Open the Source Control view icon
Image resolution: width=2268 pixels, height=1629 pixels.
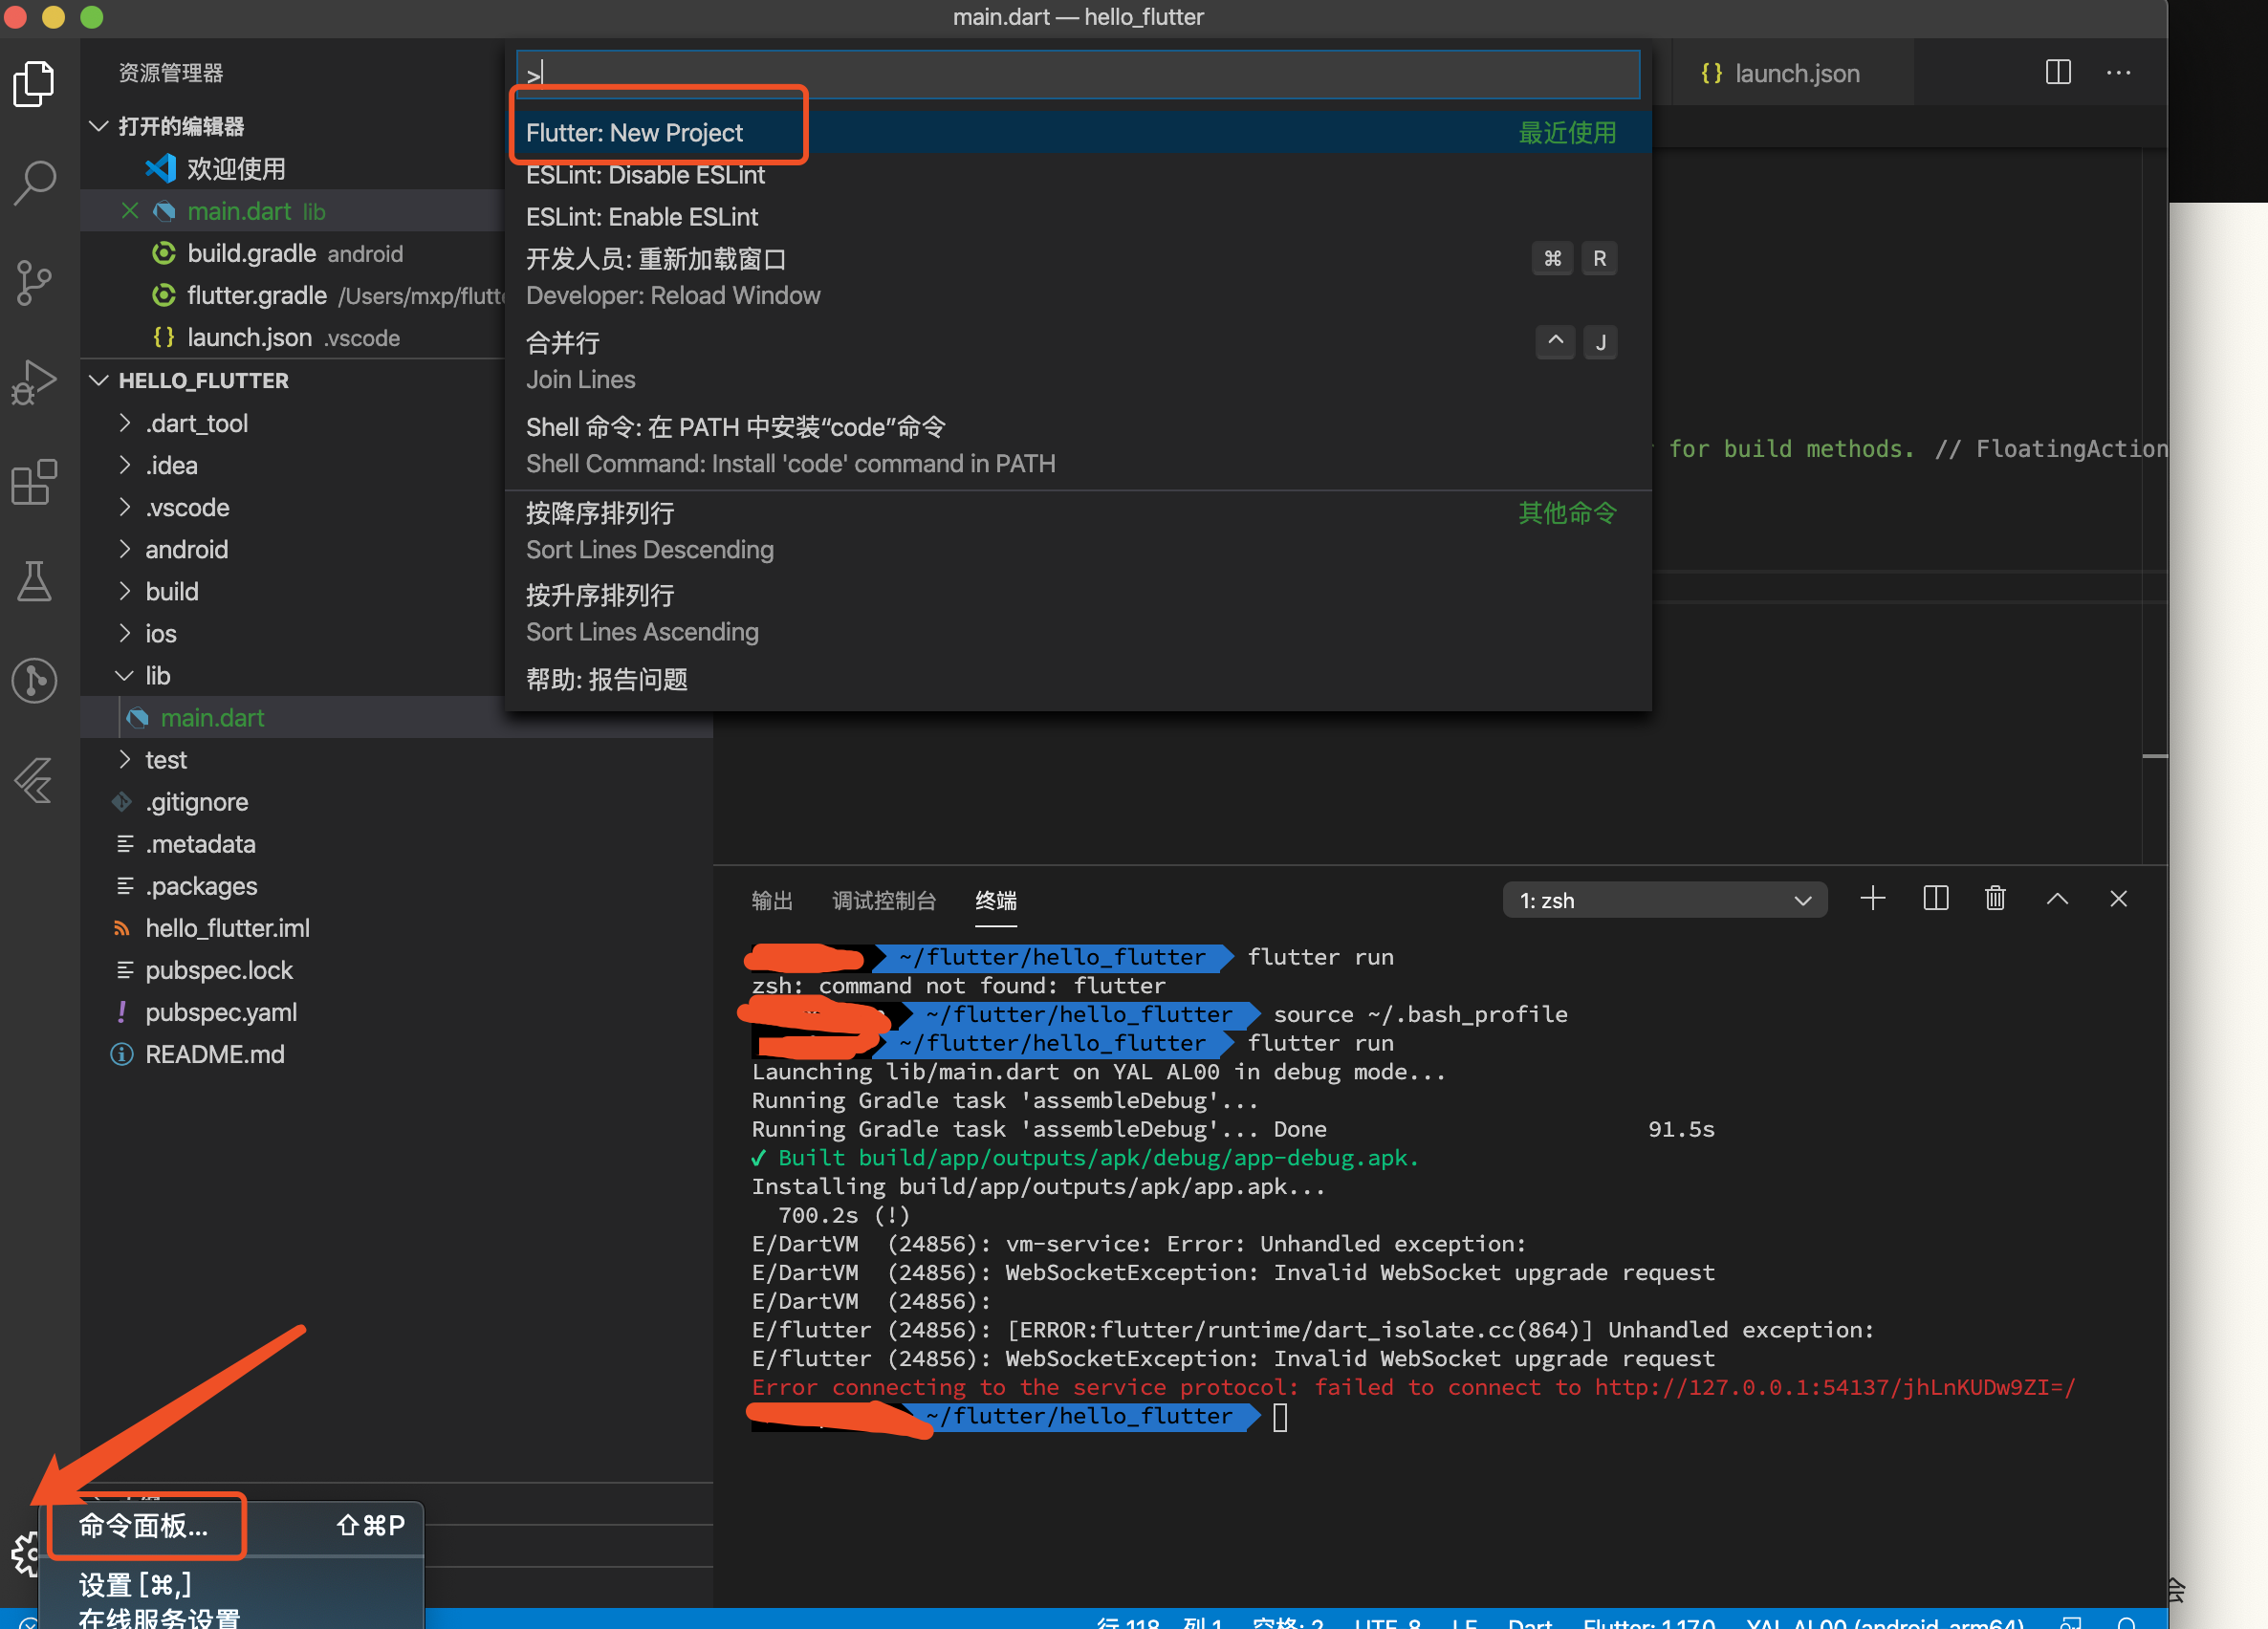[x=34, y=283]
